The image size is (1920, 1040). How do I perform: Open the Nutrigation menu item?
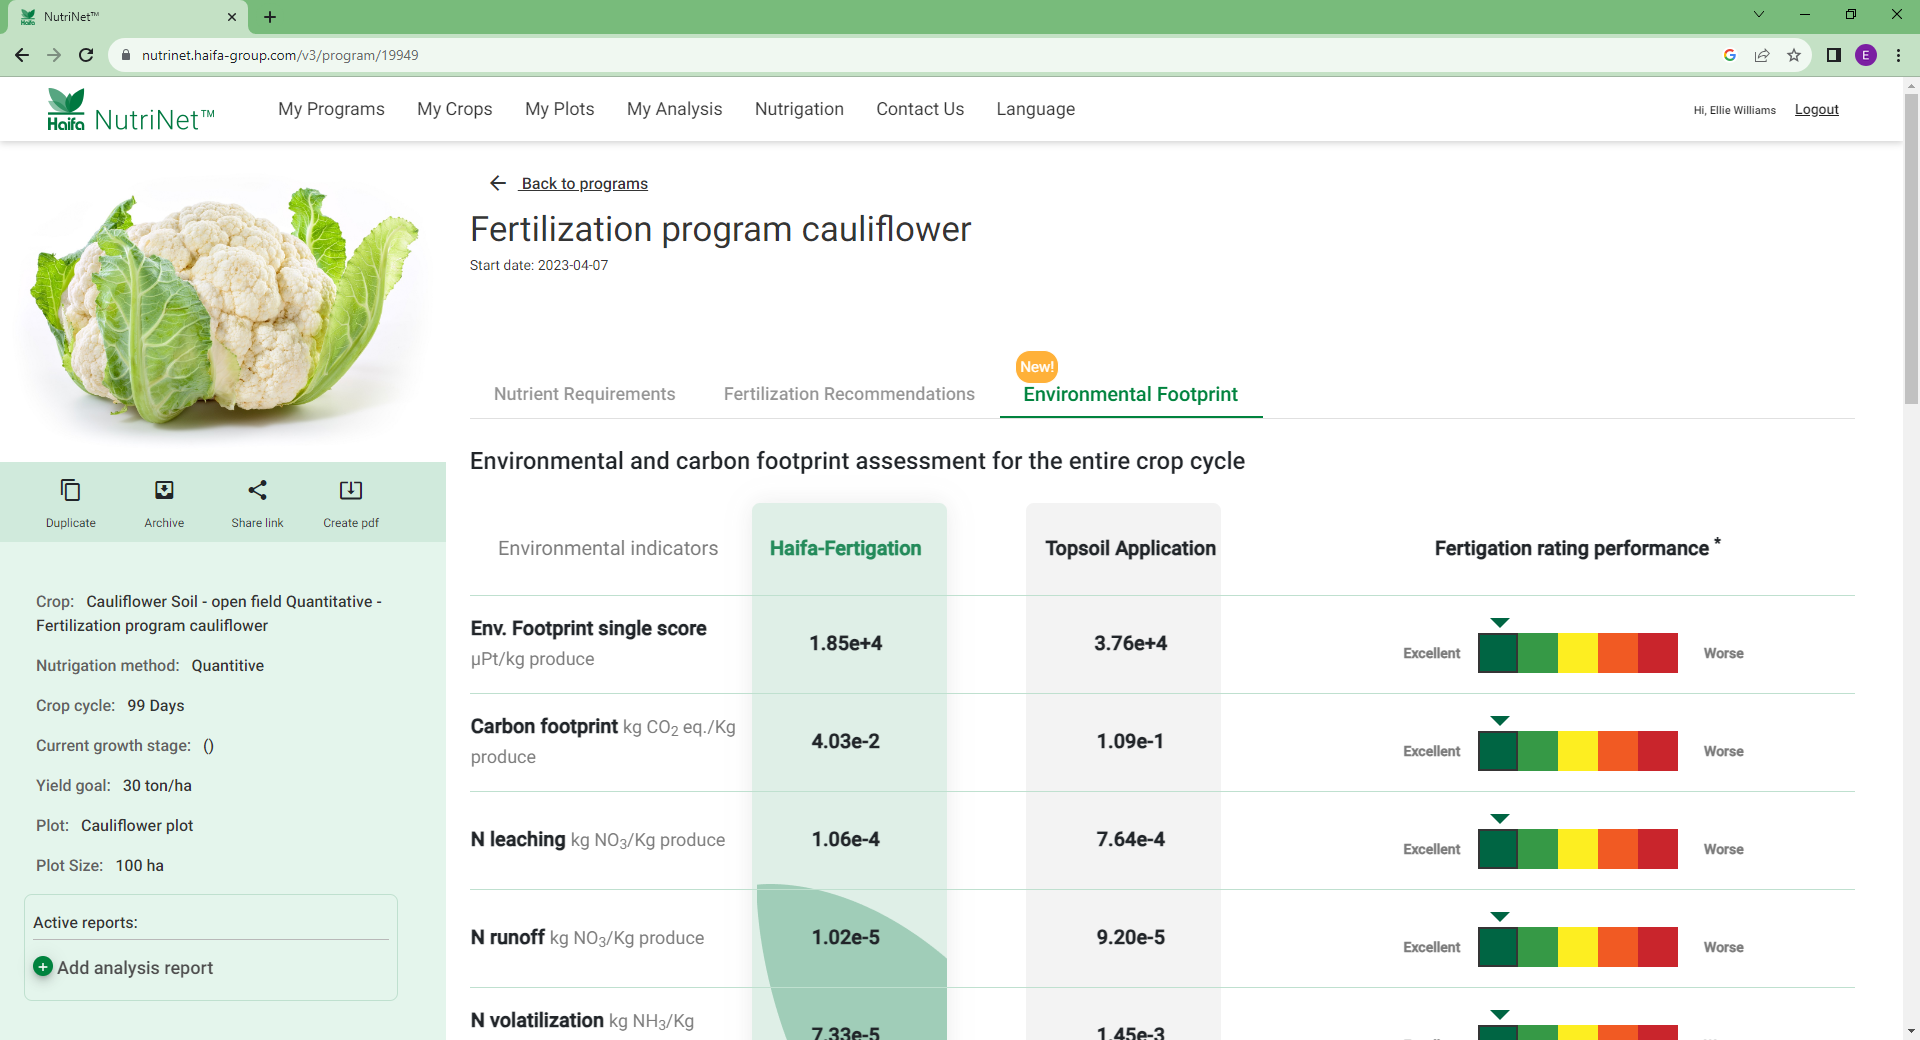(x=799, y=109)
